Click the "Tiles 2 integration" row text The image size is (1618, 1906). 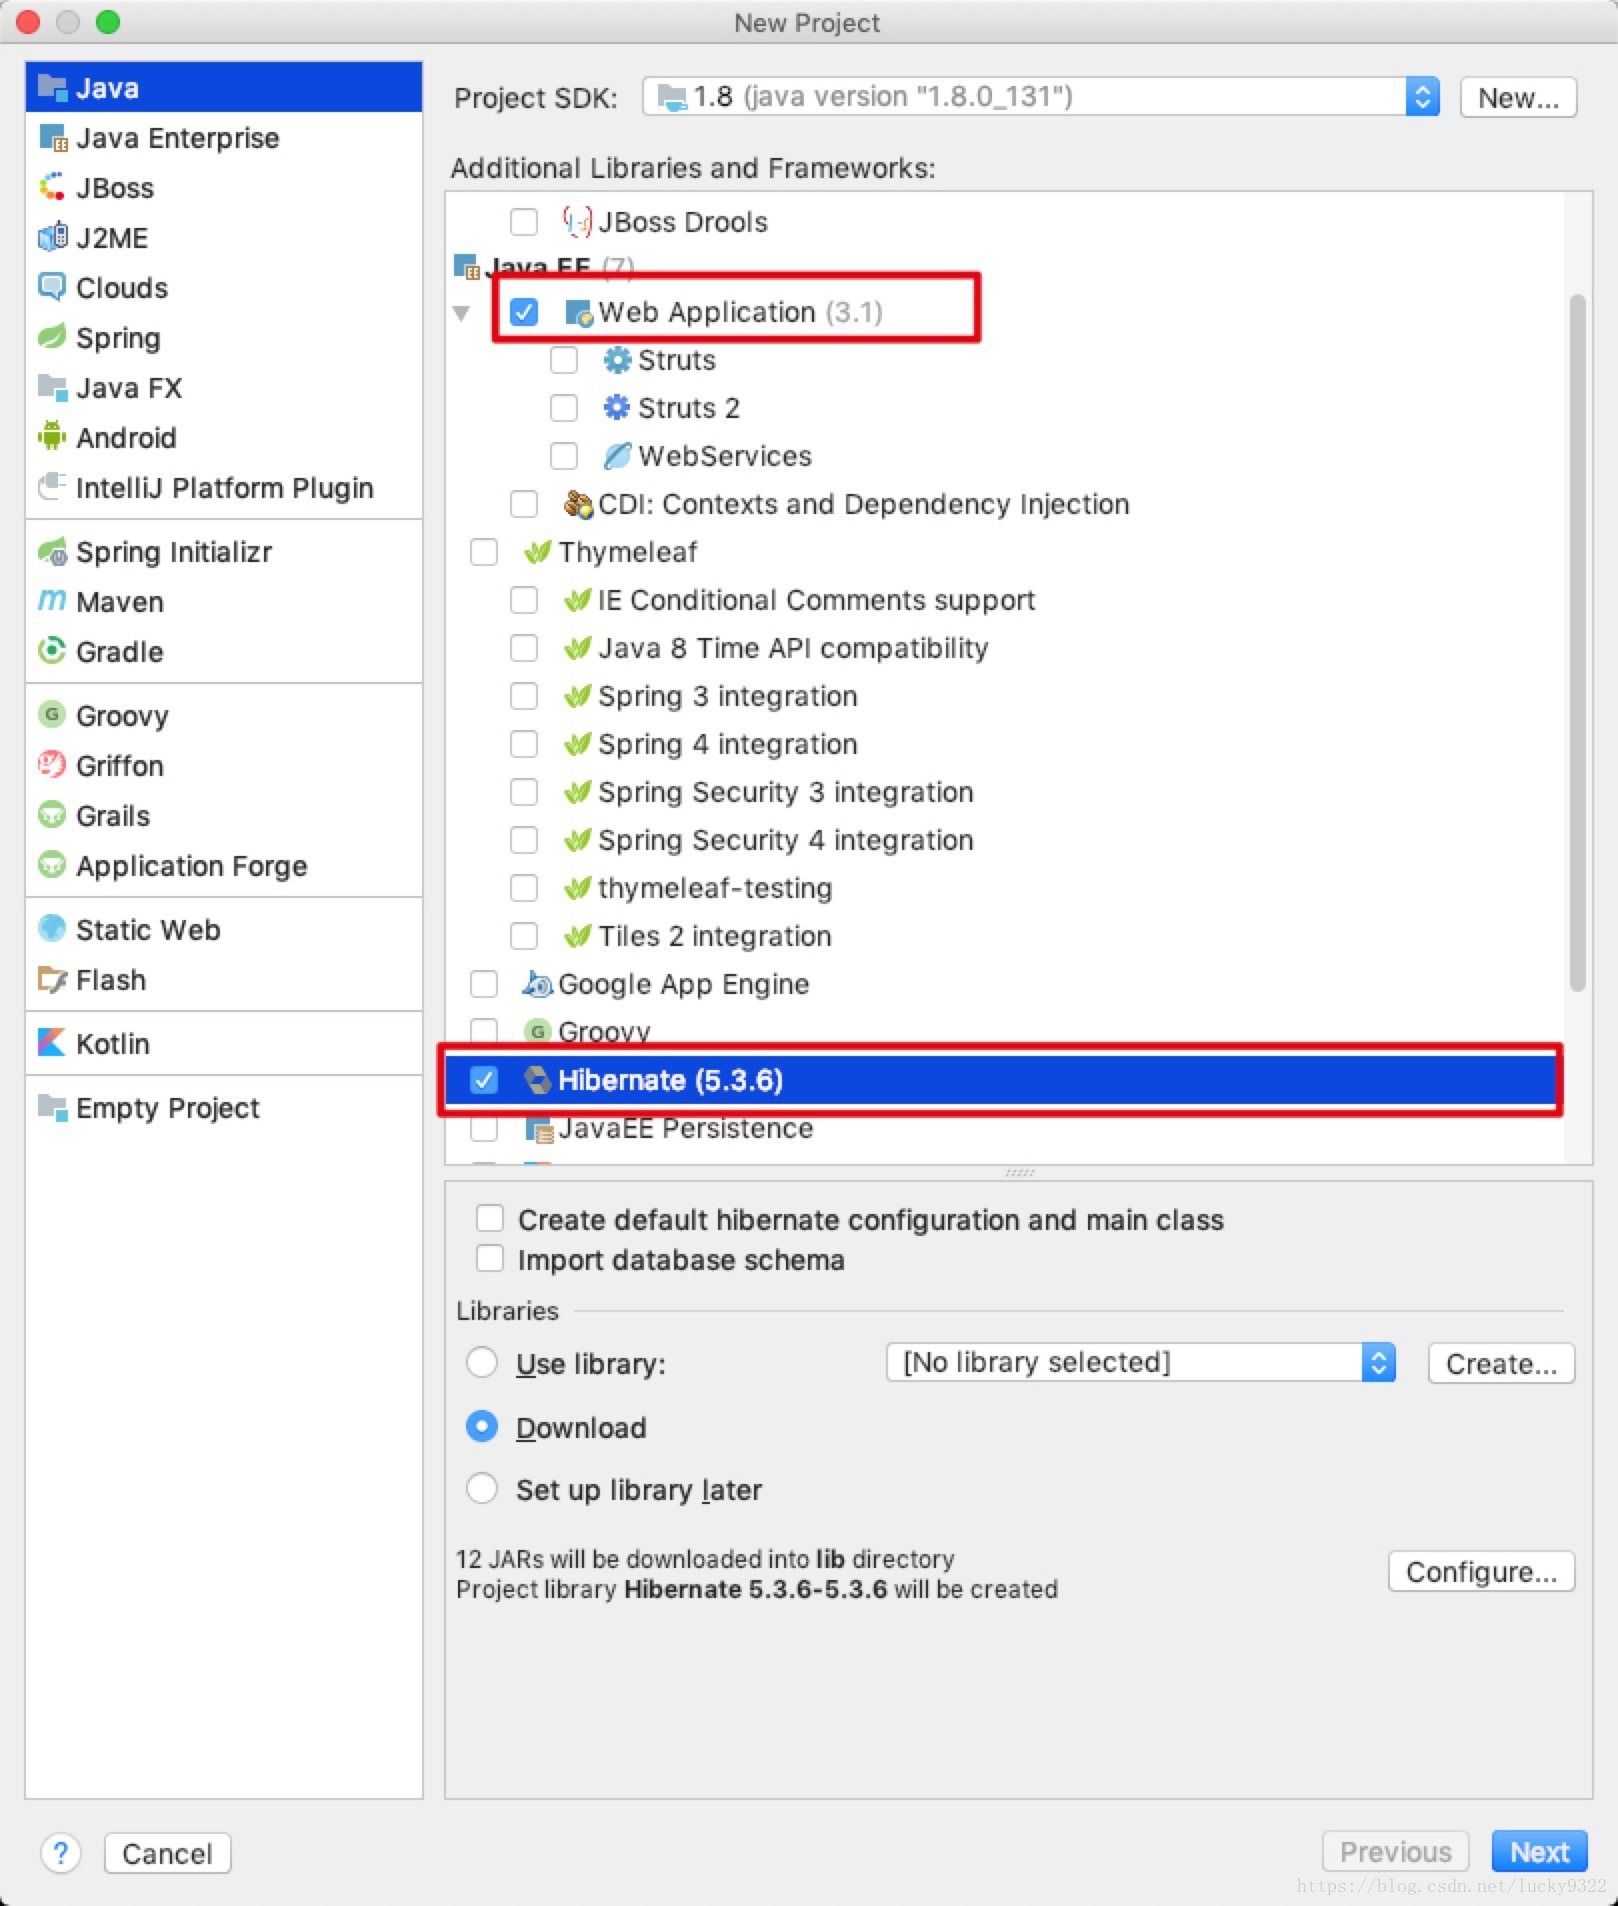point(715,936)
